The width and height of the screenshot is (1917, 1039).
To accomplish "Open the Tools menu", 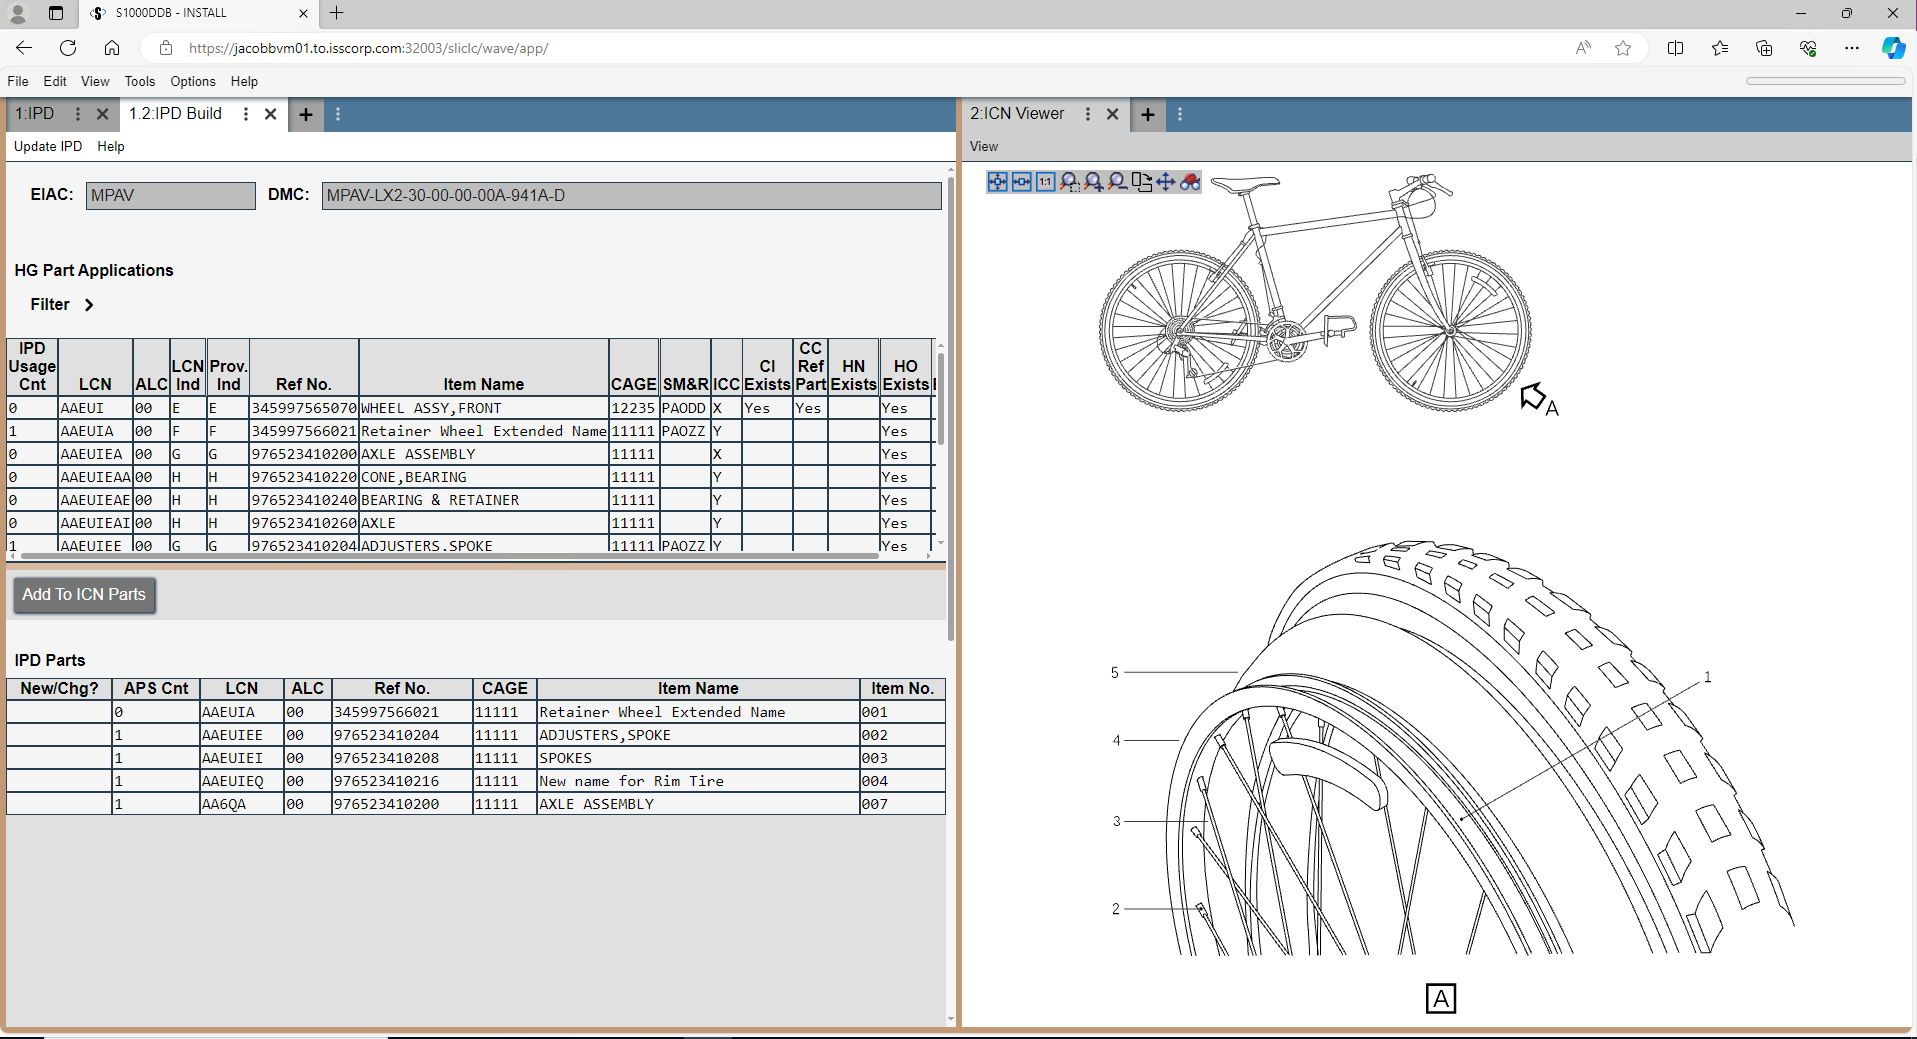I will 139,81.
